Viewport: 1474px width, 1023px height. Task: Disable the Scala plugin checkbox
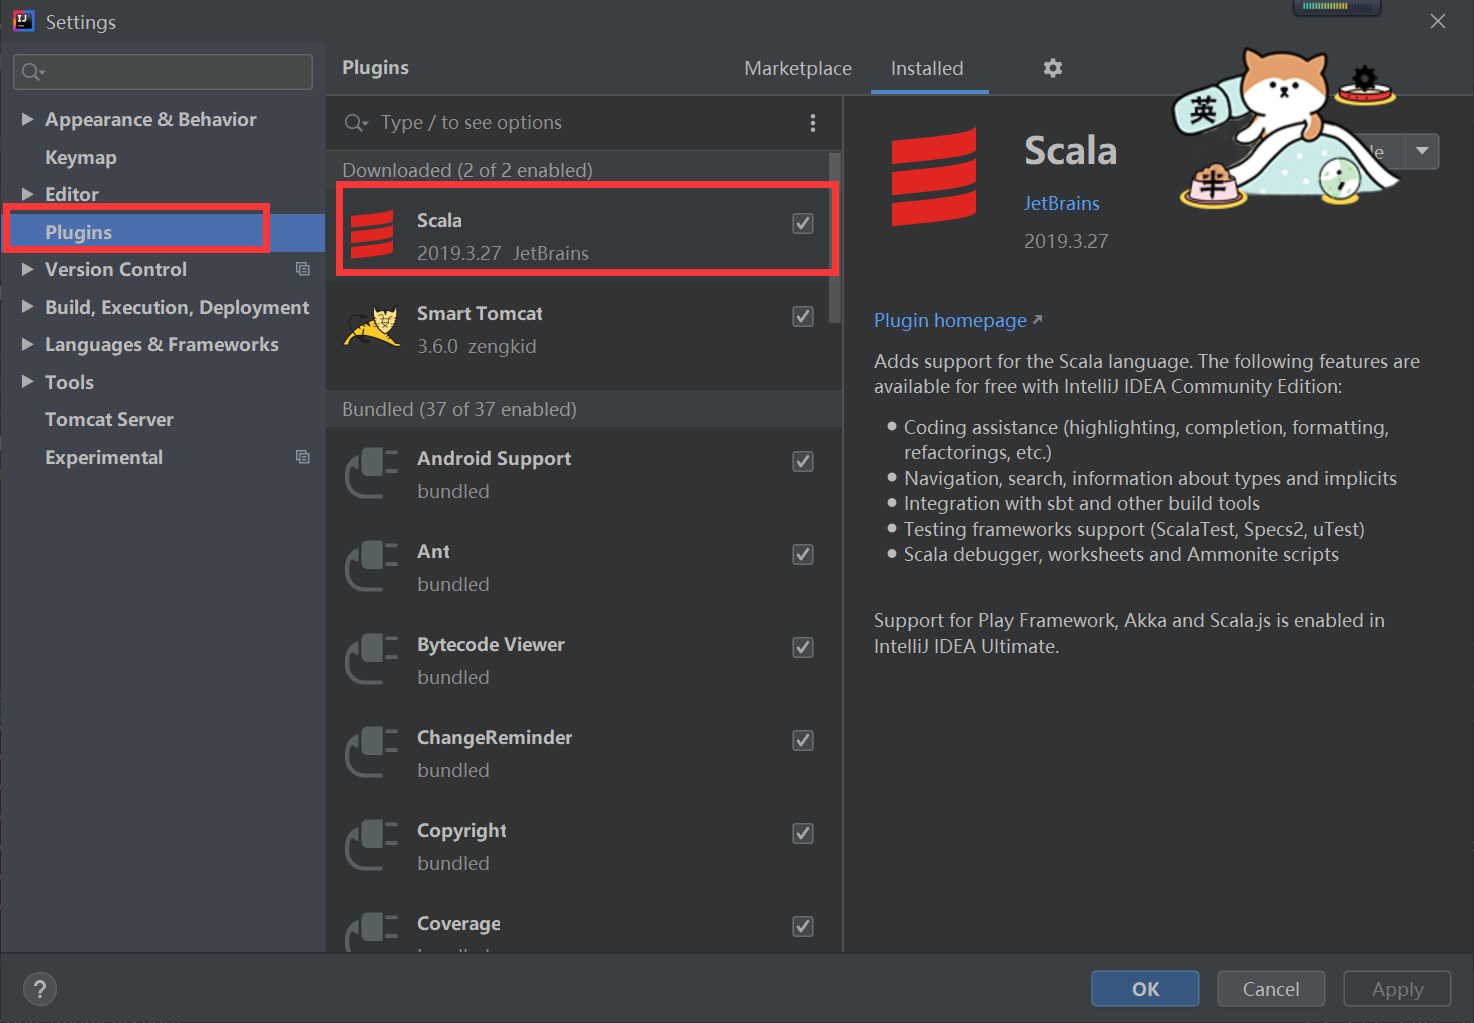(x=803, y=223)
